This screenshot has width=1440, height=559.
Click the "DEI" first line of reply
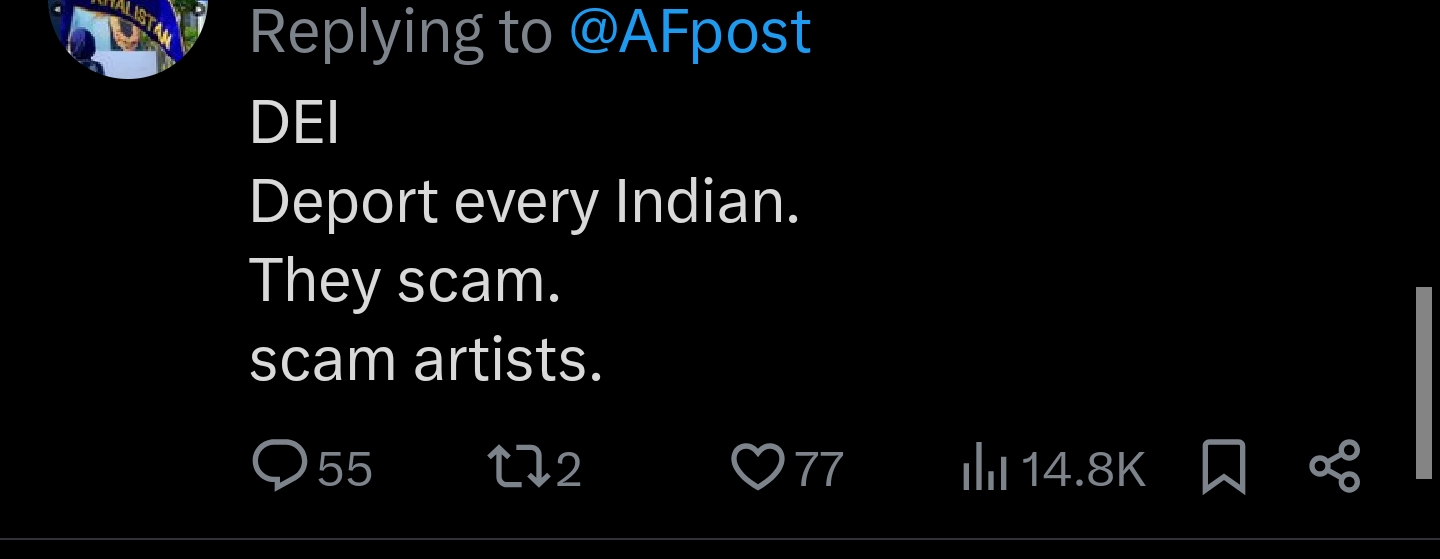(x=294, y=124)
